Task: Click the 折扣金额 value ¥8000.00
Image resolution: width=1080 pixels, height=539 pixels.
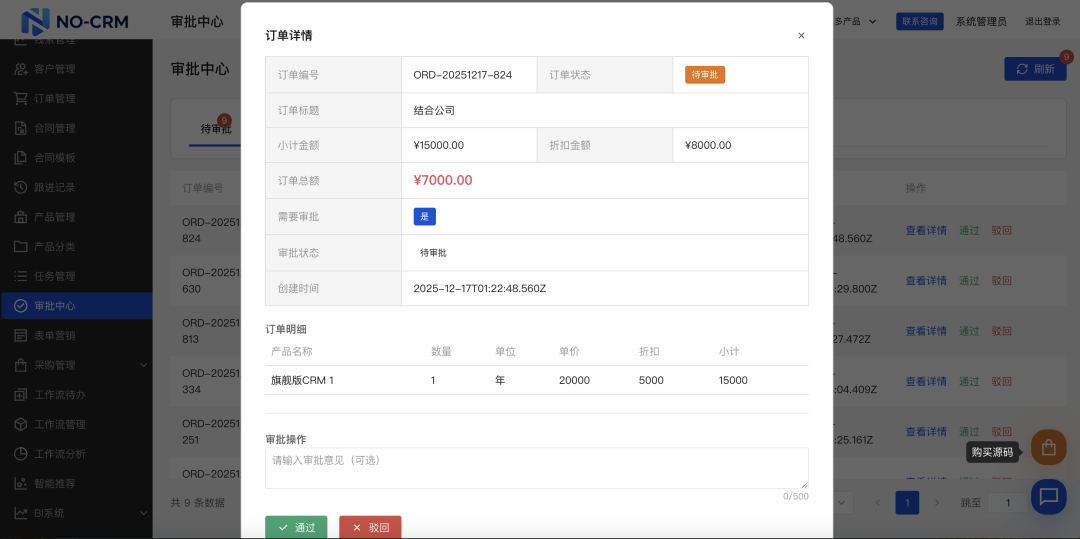Action: [708, 145]
